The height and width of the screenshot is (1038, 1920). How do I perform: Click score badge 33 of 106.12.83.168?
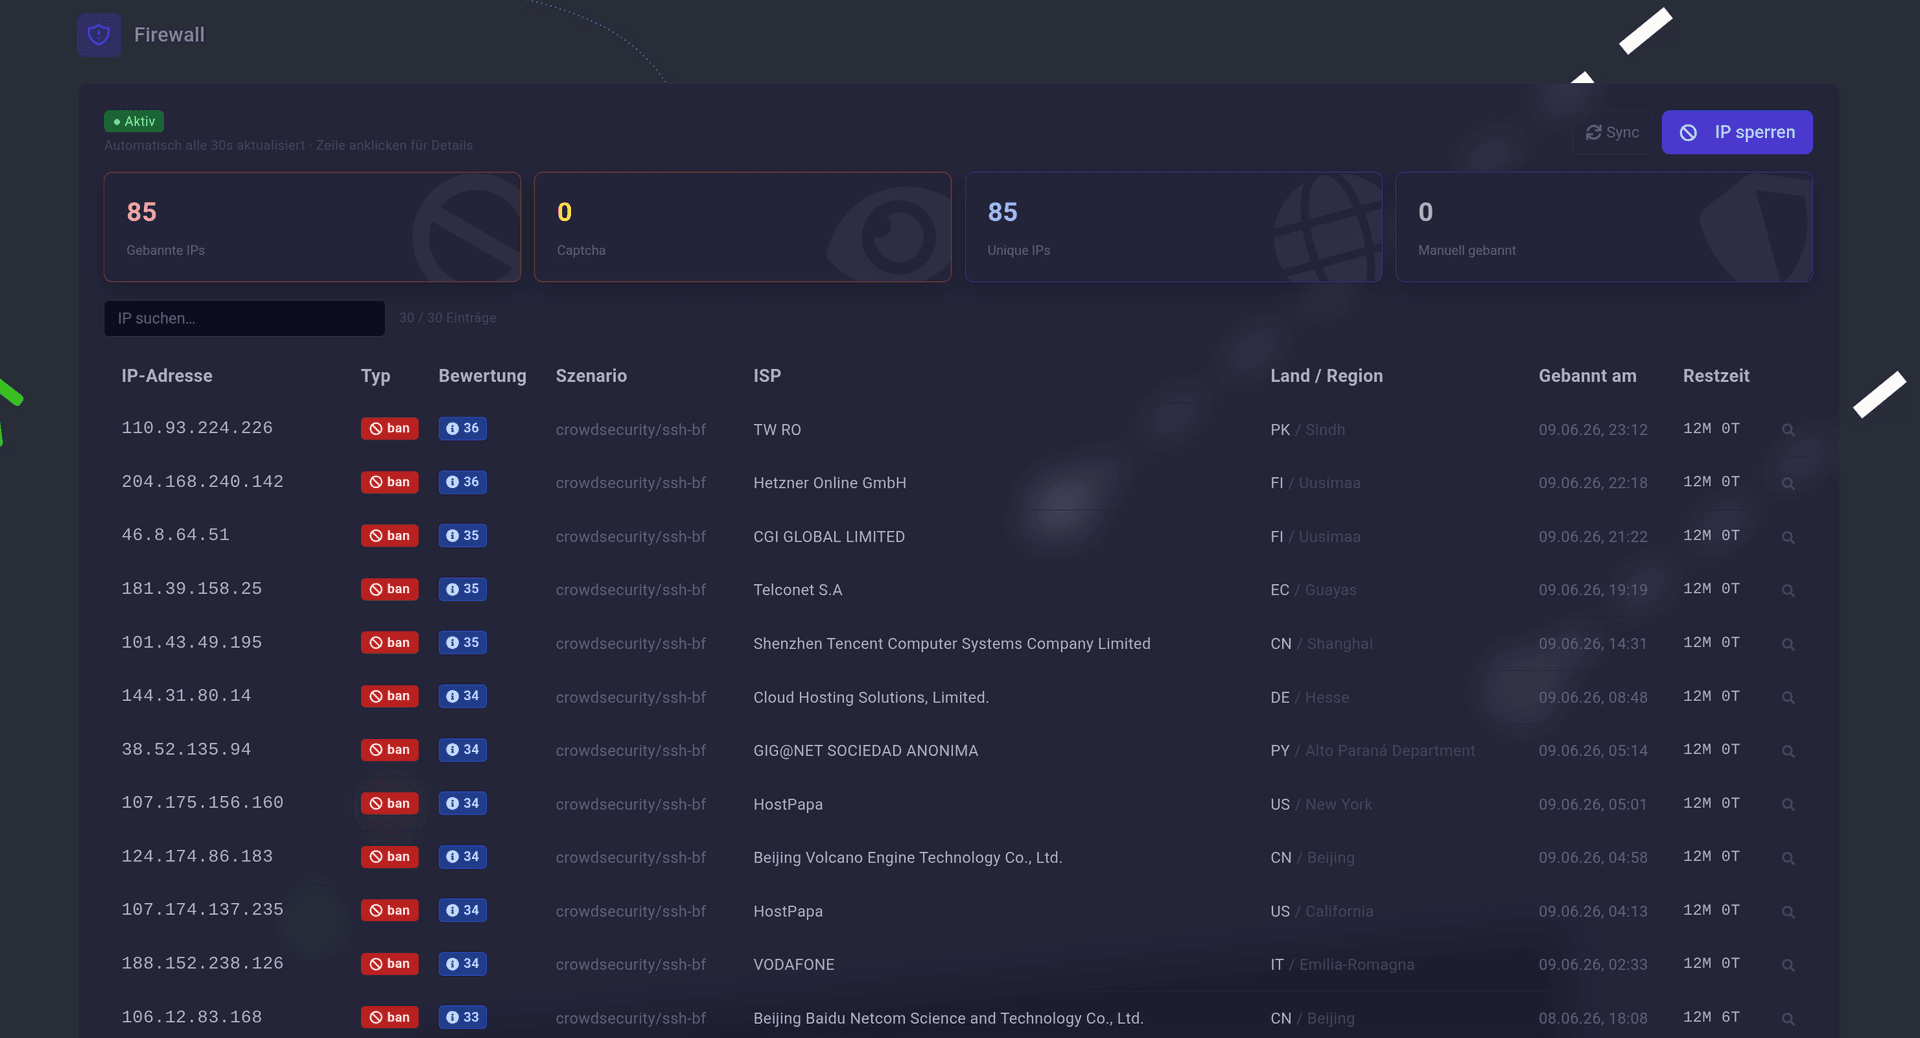pyautogui.click(x=463, y=1017)
